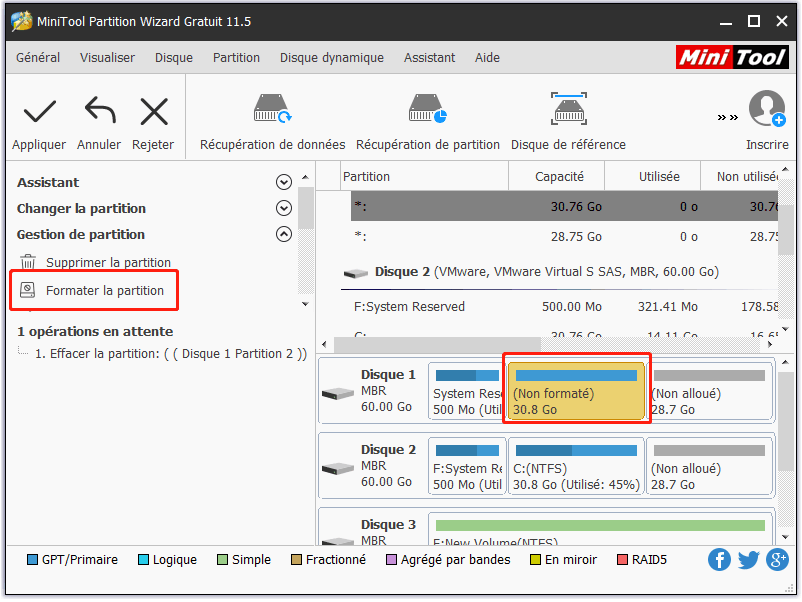
Task: Open the Disque menu
Action: [x=174, y=58]
